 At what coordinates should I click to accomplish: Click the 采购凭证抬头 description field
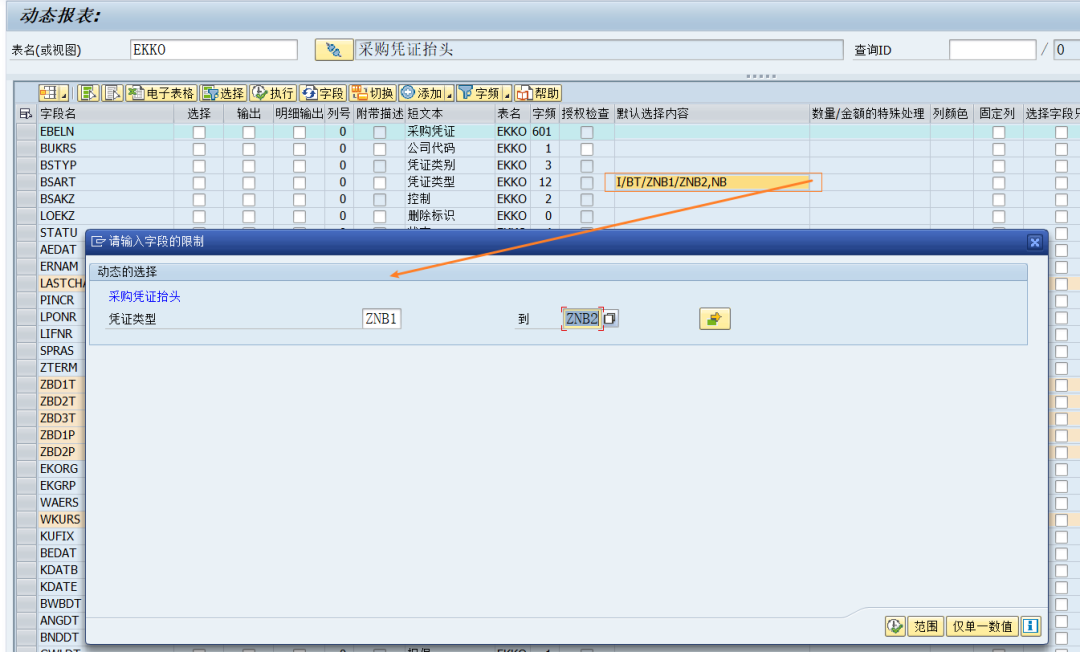[599, 50]
